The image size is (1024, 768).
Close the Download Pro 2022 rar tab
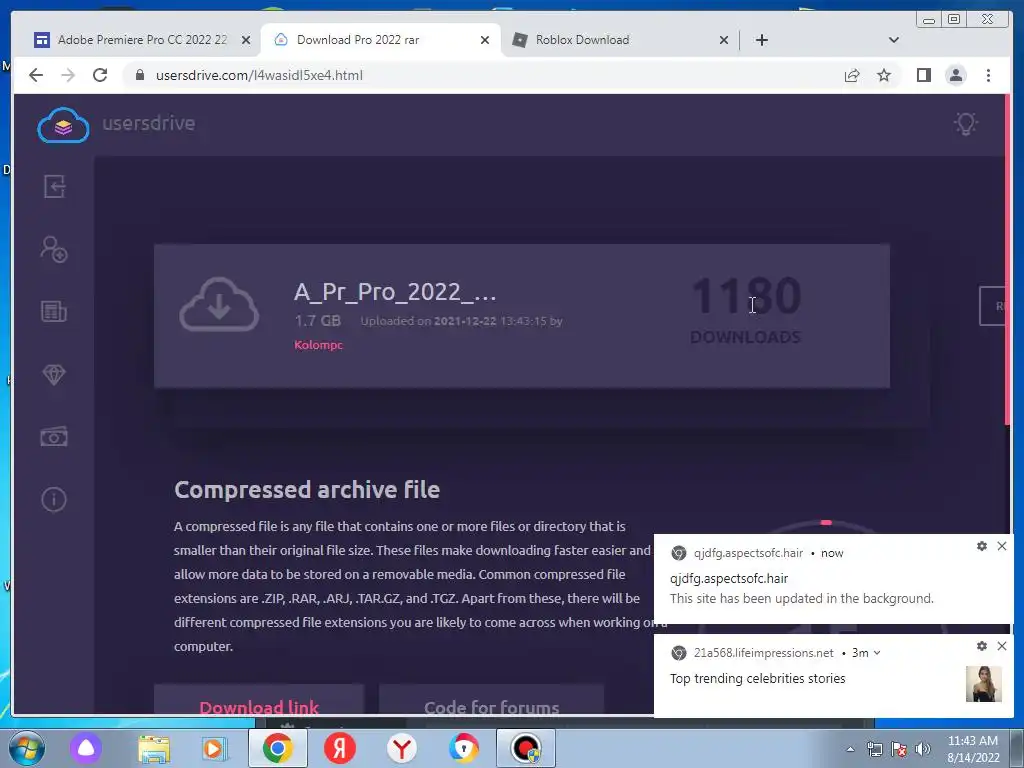(x=485, y=40)
